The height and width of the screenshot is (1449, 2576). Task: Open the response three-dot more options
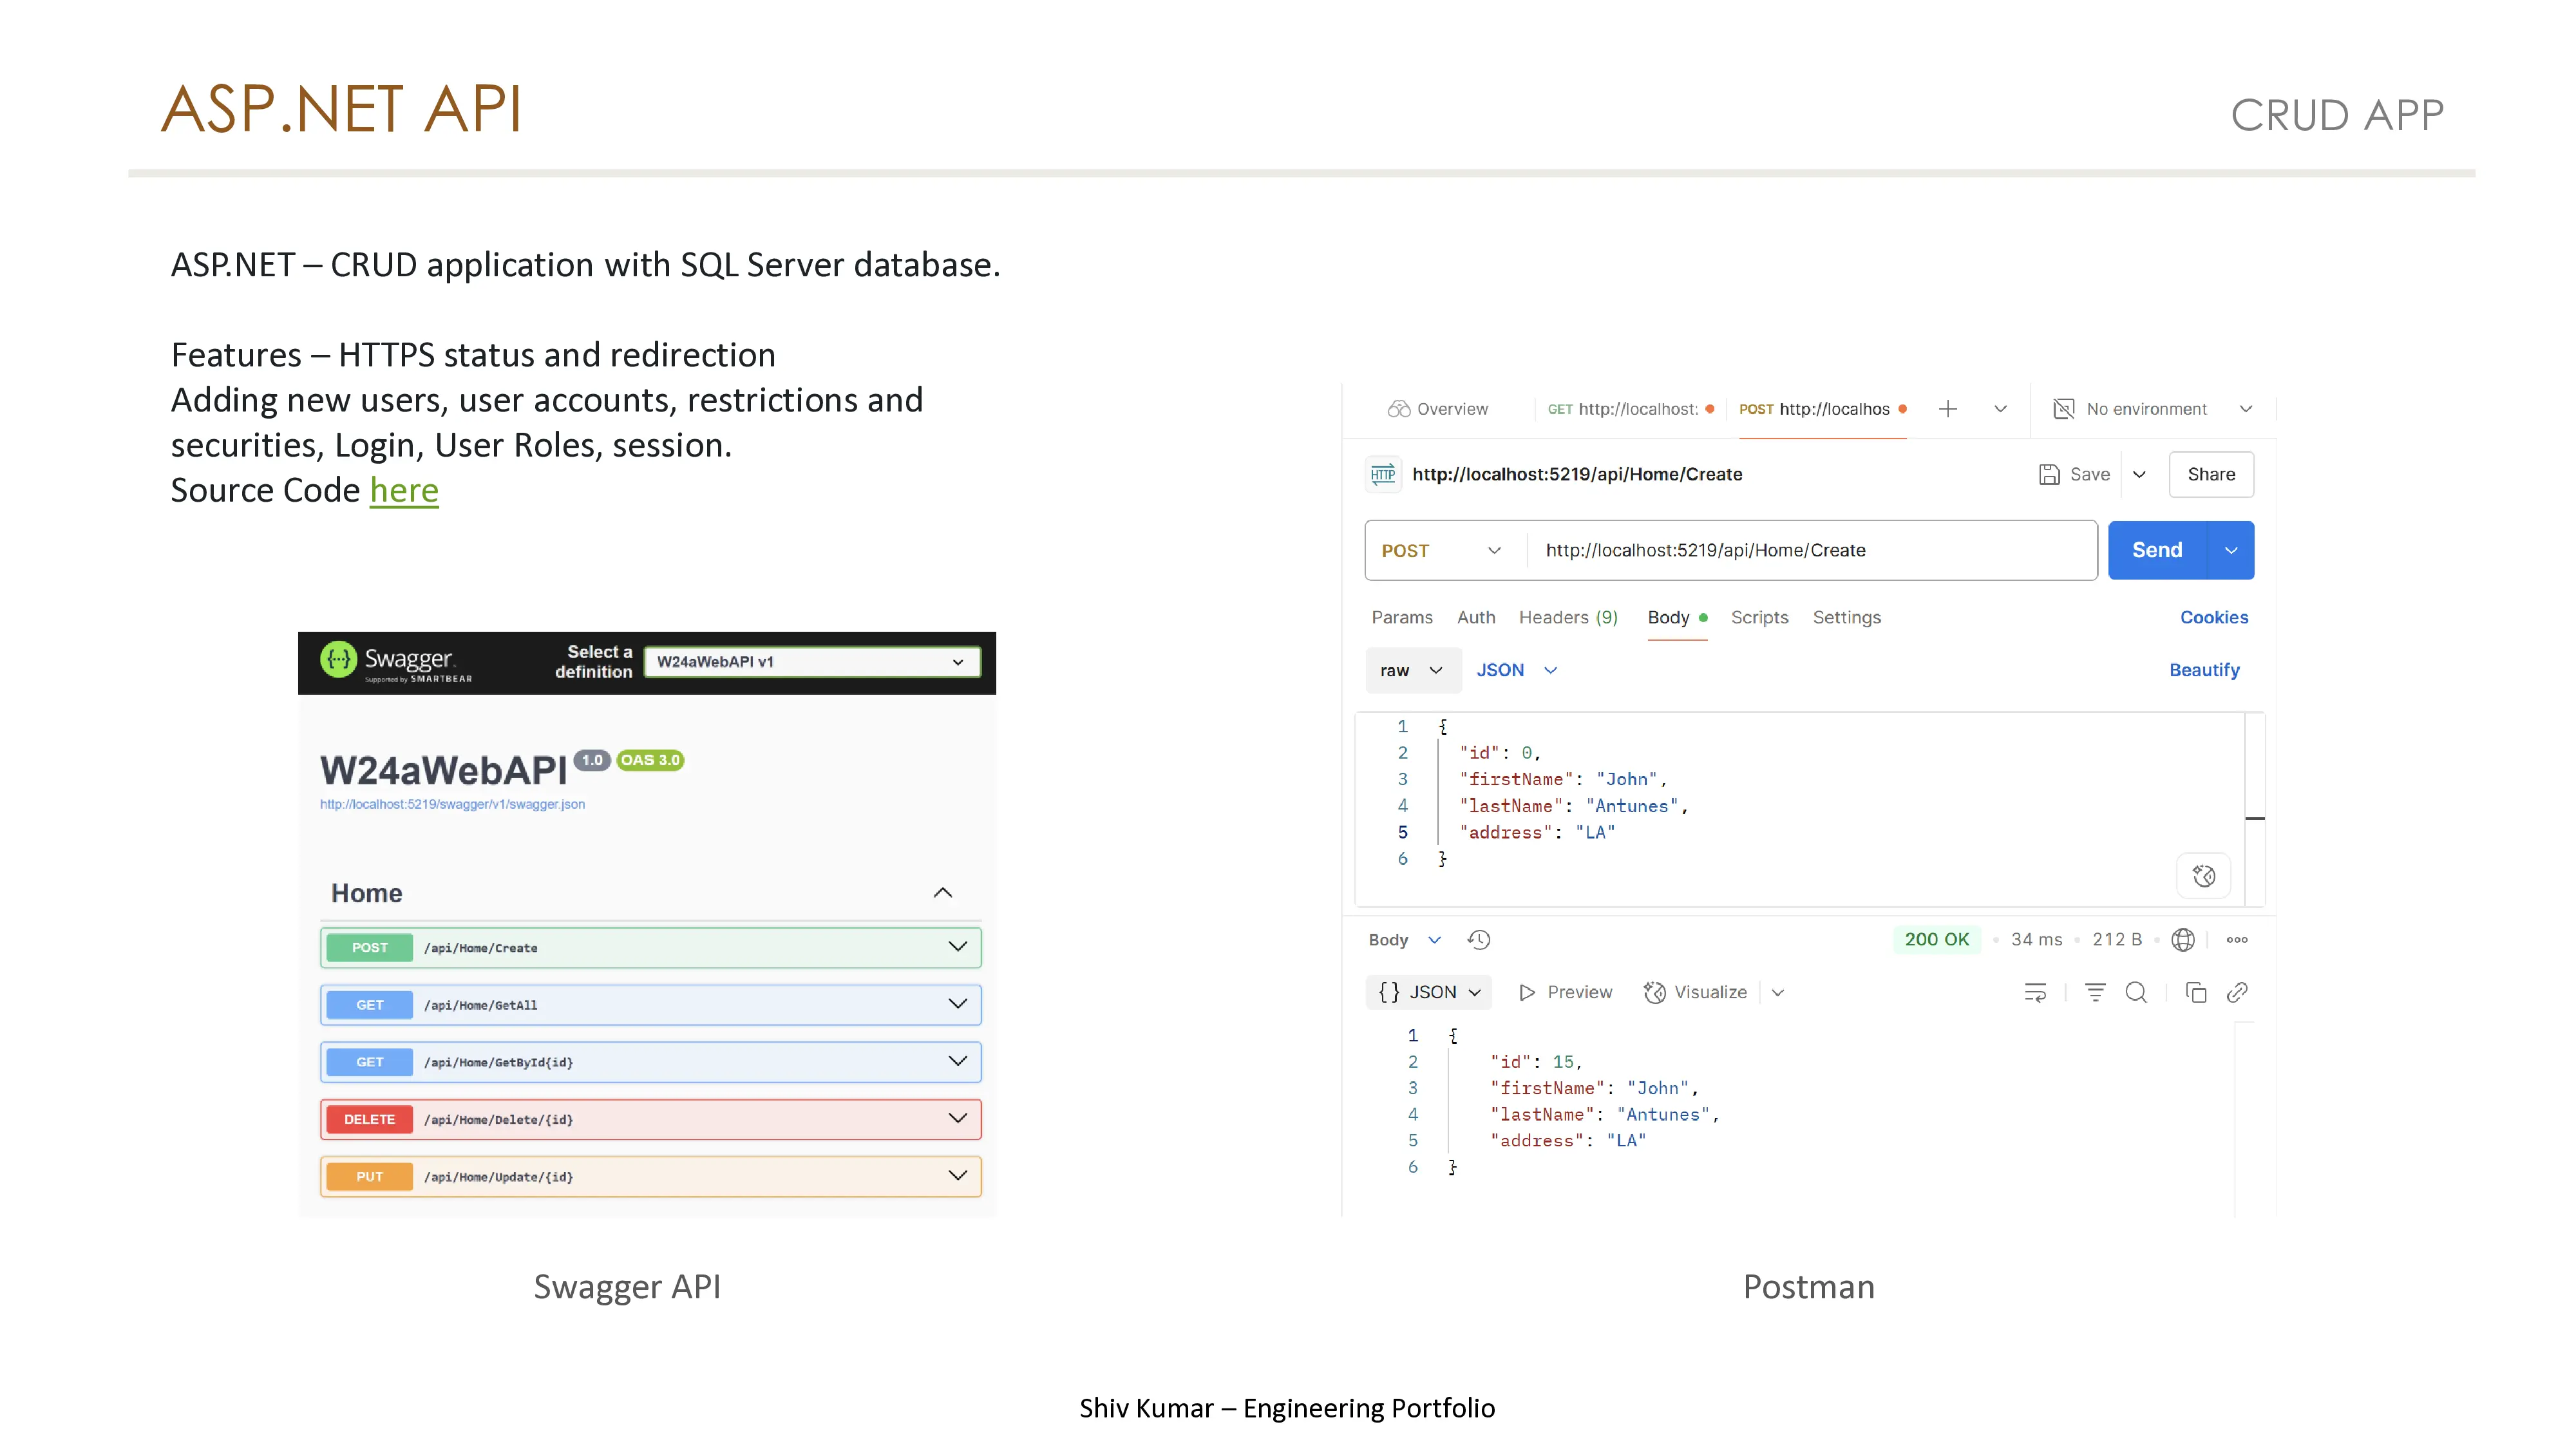pos(2237,940)
